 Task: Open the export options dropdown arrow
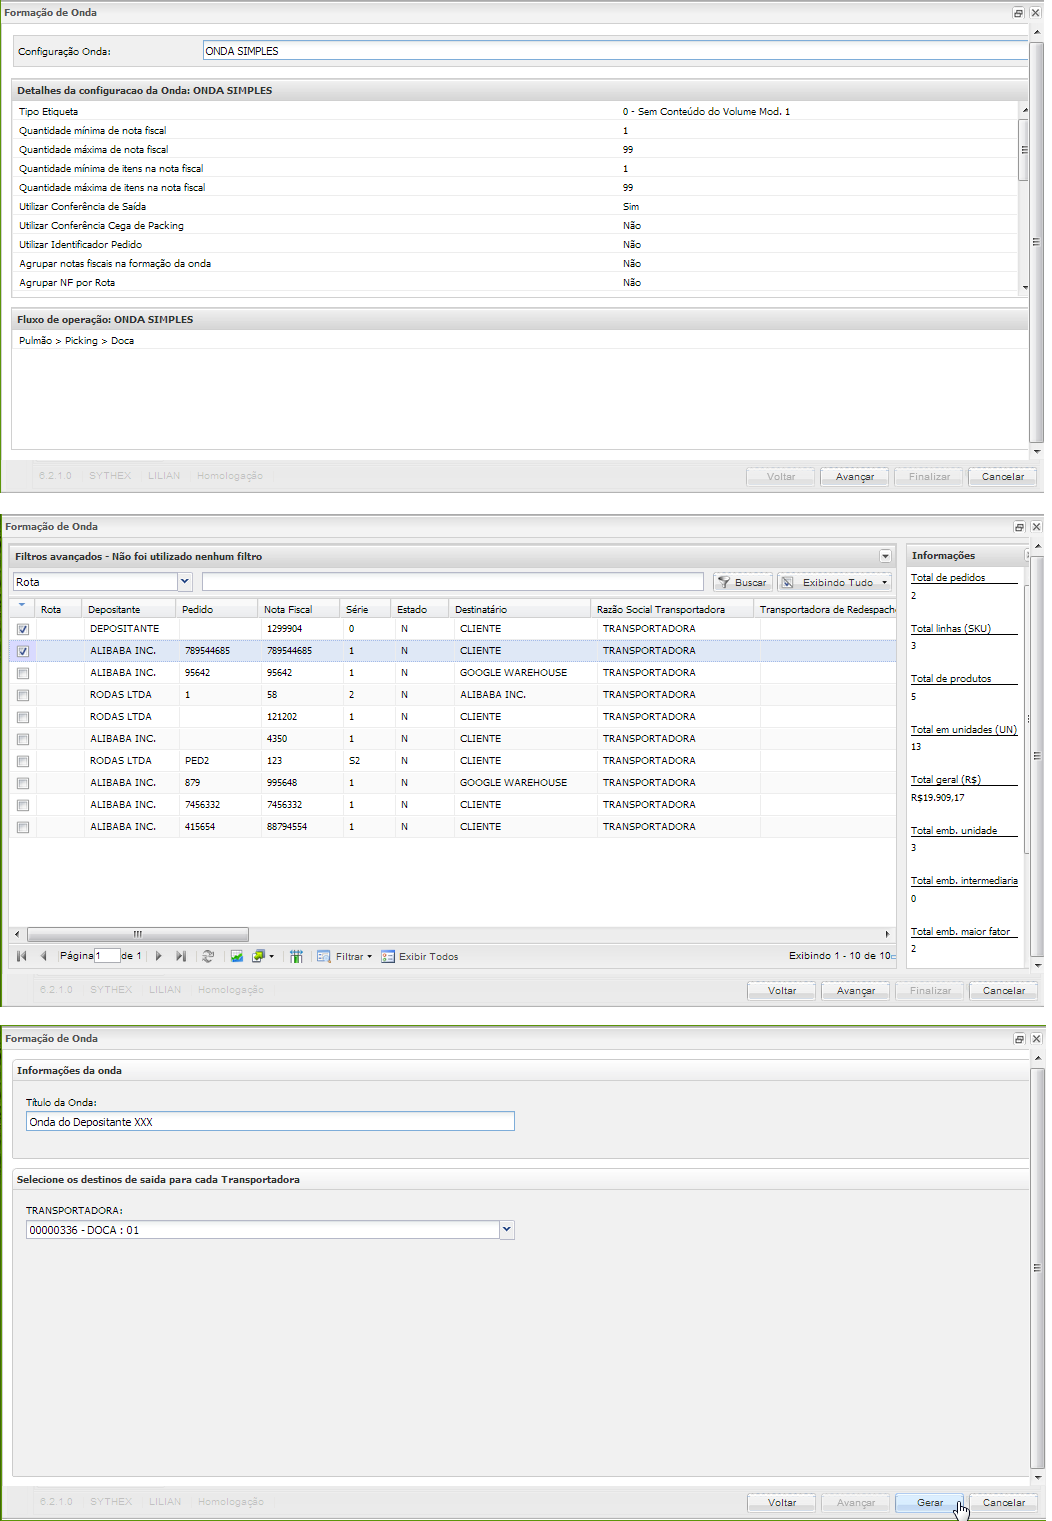[x=271, y=956]
